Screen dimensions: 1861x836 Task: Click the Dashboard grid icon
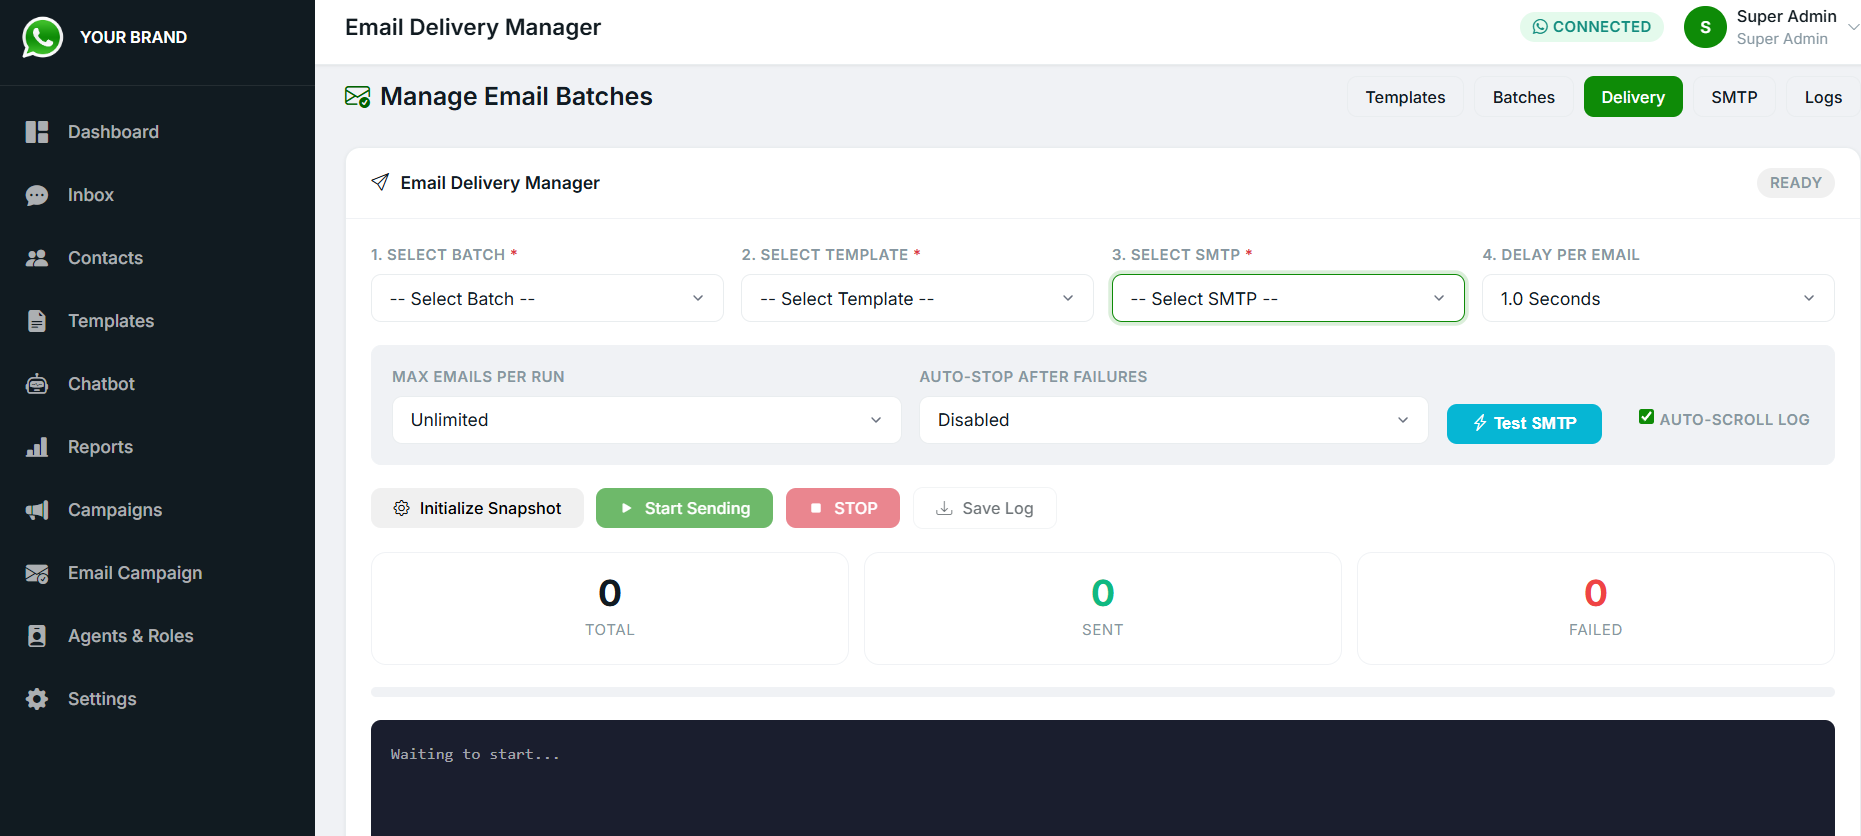coord(37,132)
